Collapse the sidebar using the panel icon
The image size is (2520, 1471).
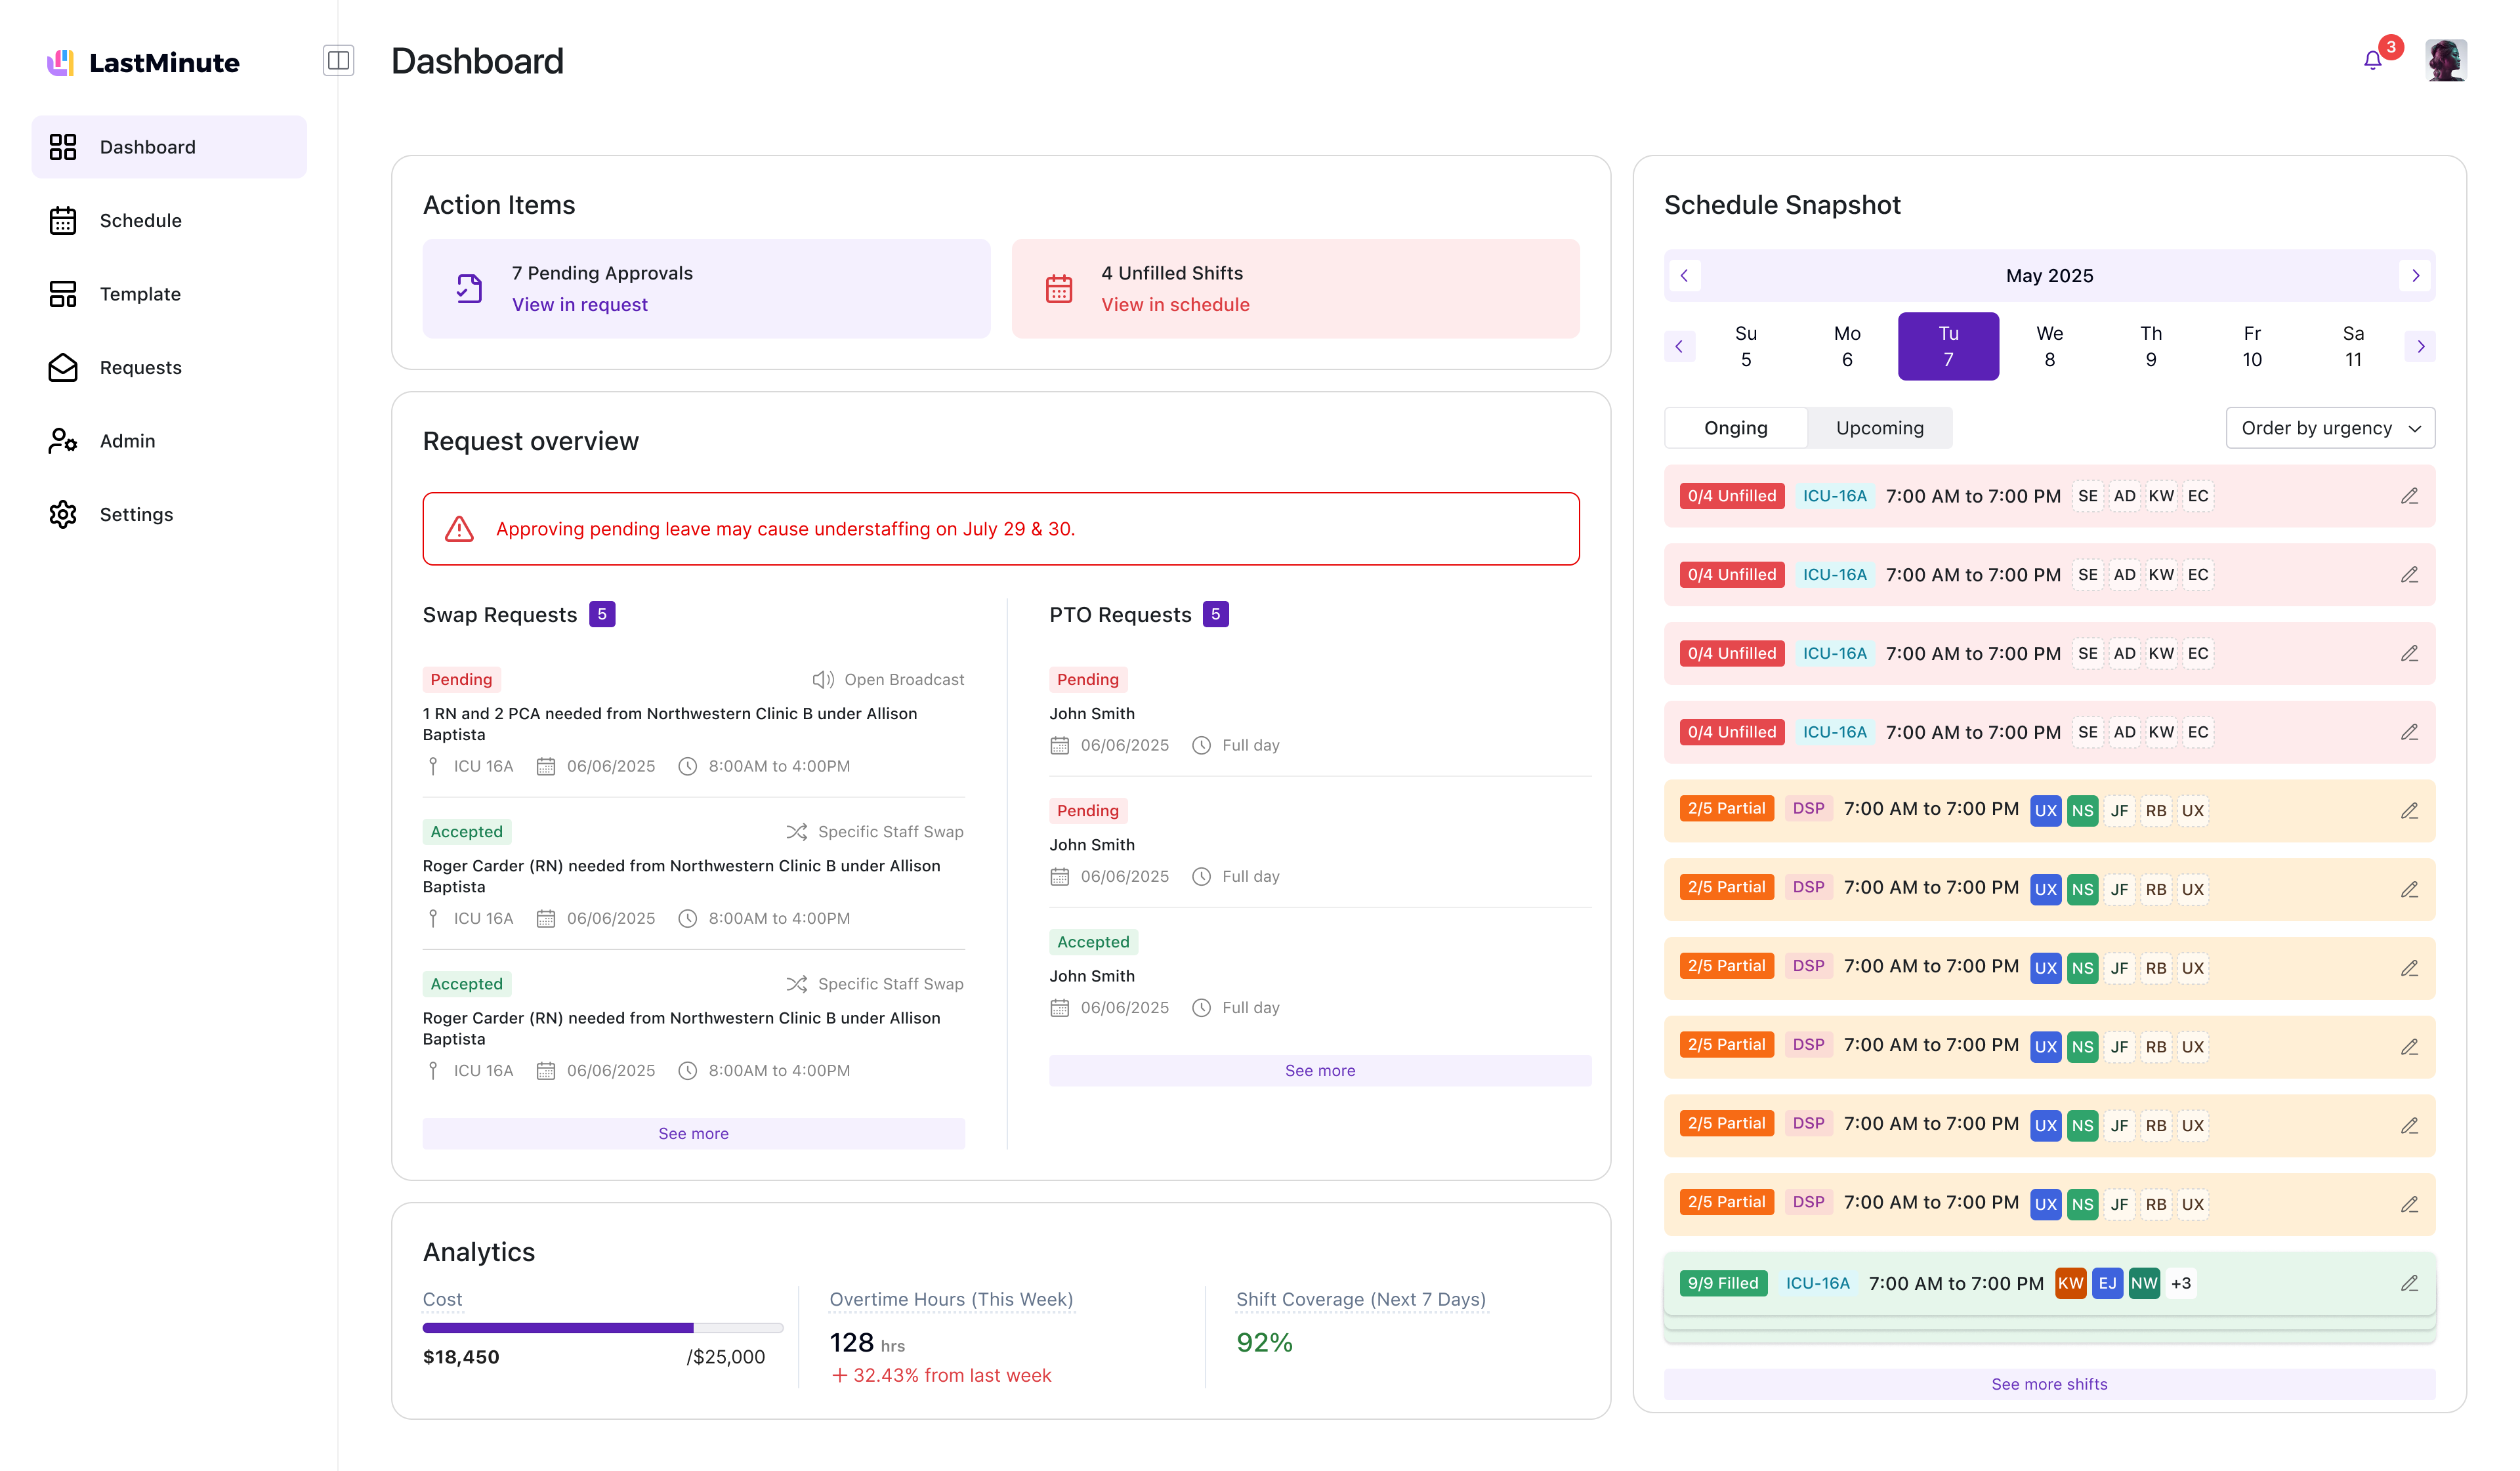339,60
